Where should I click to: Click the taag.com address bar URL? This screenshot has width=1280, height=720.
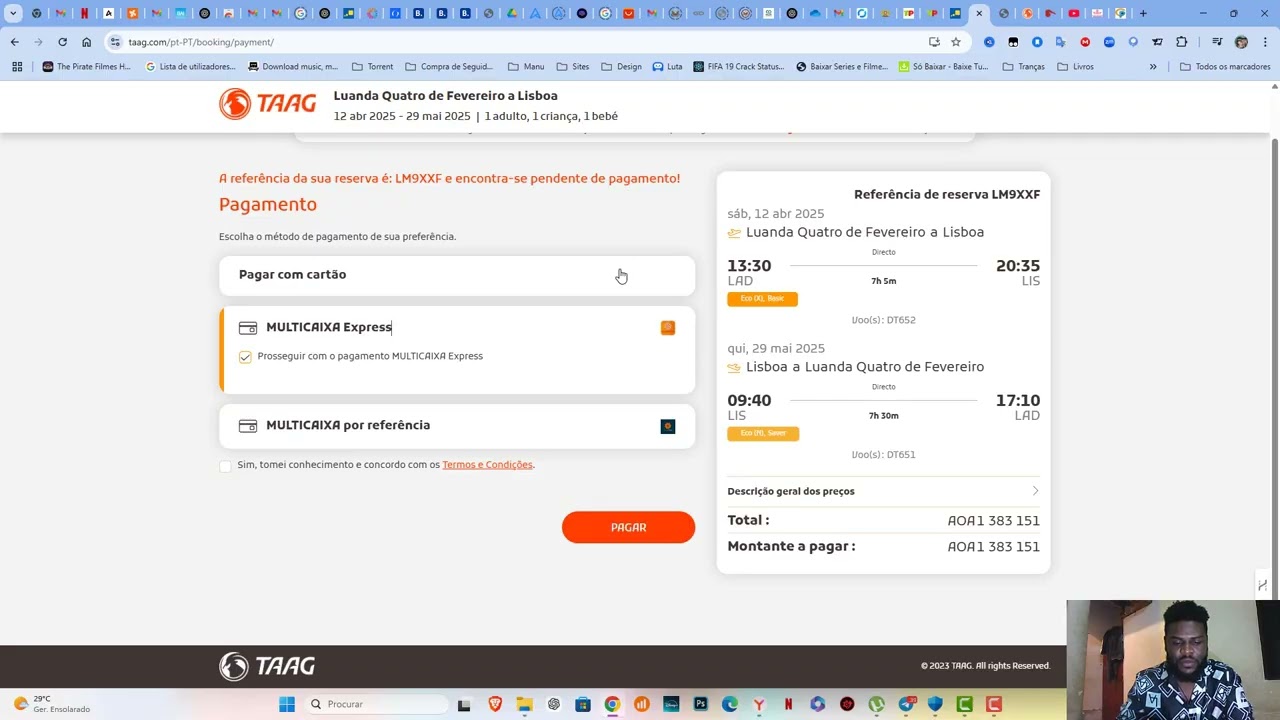click(201, 42)
